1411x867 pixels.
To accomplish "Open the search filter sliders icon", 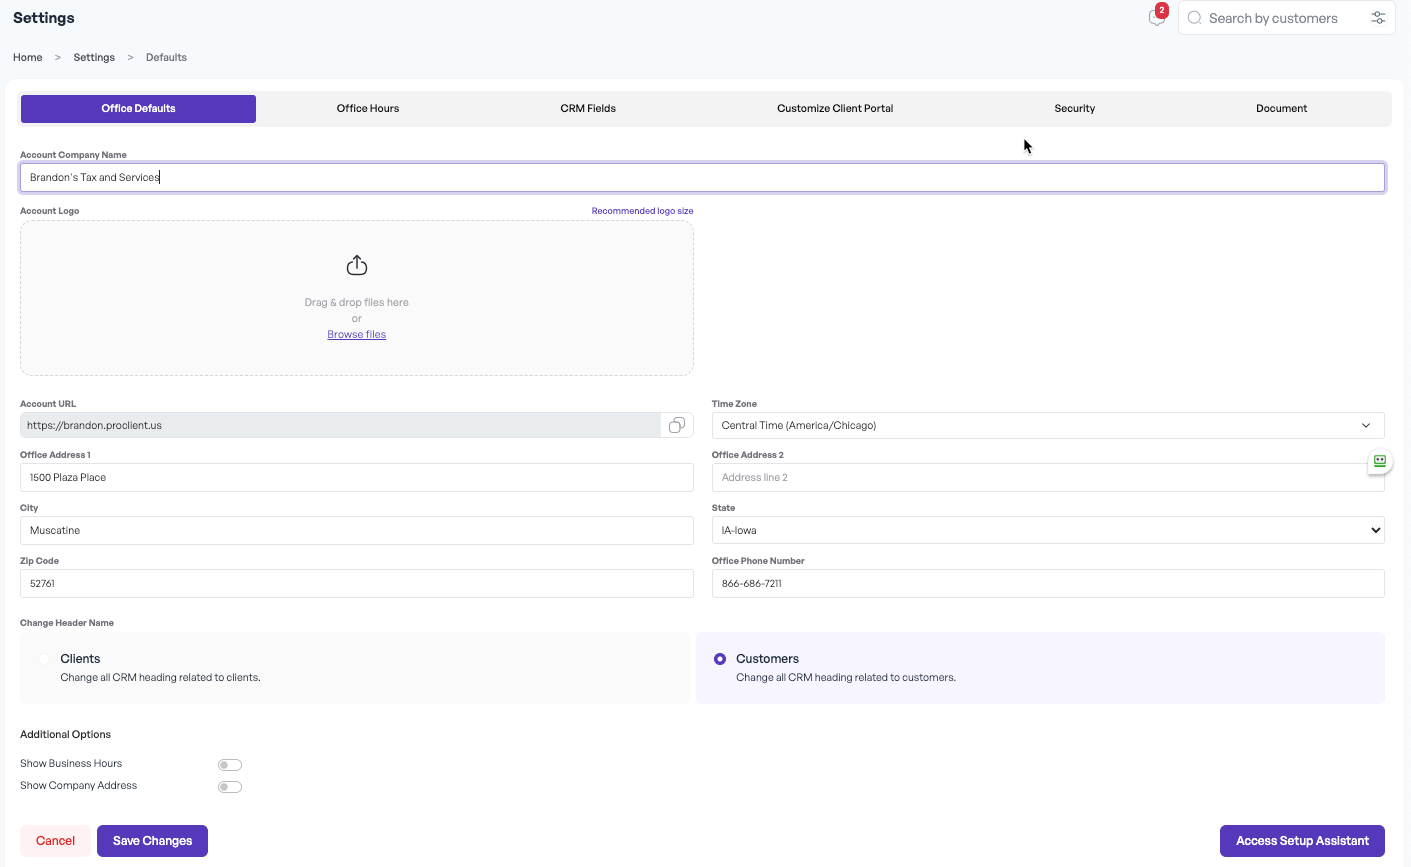I will (1378, 18).
